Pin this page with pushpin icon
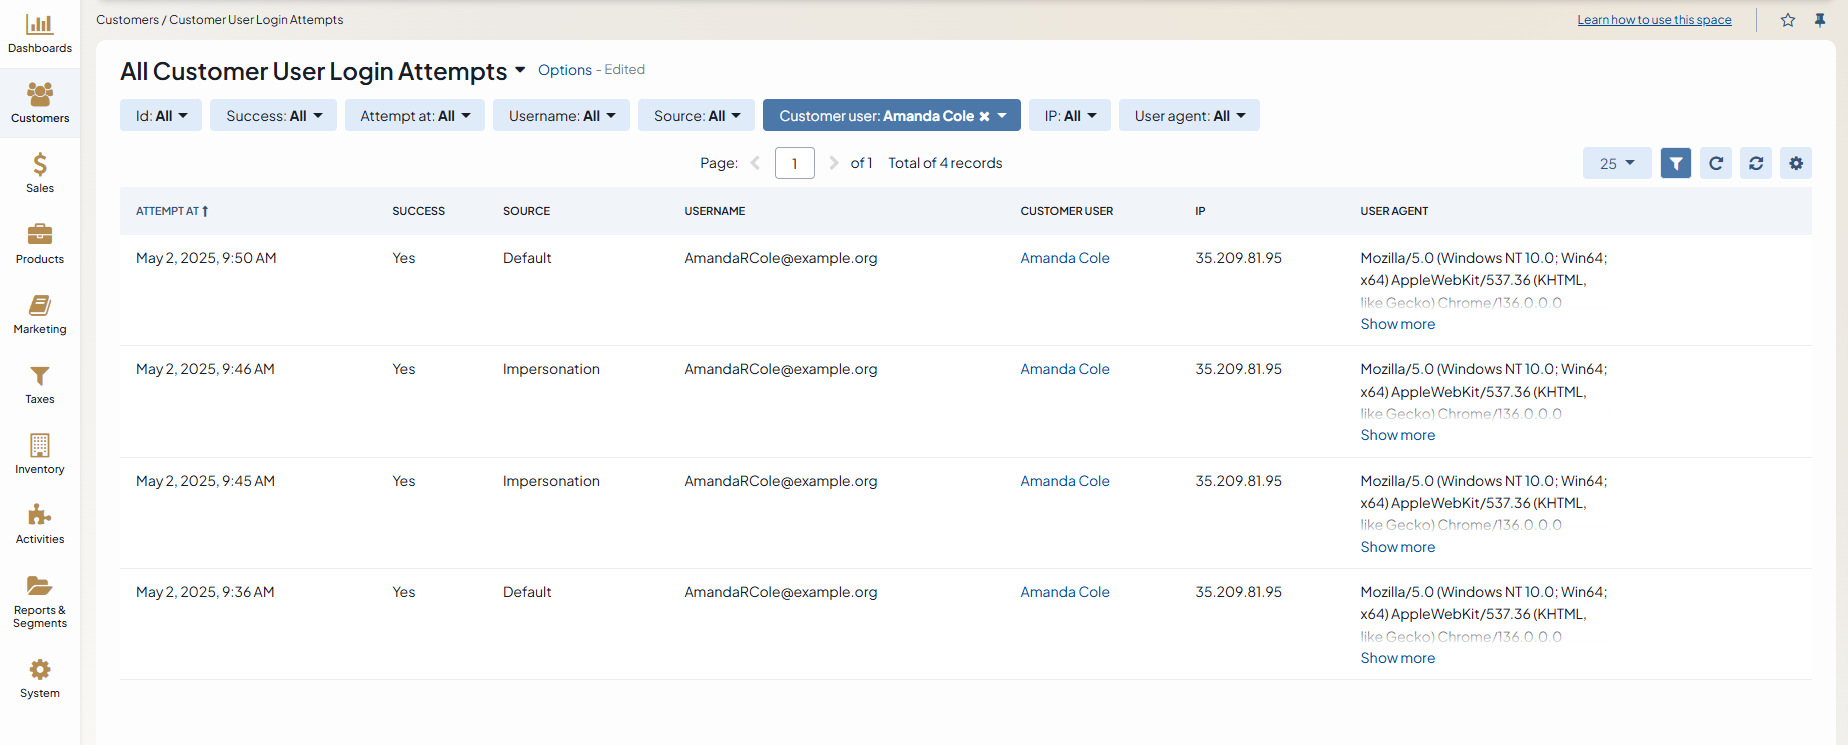The width and height of the screenshot is (1848, 745). 1820,20
